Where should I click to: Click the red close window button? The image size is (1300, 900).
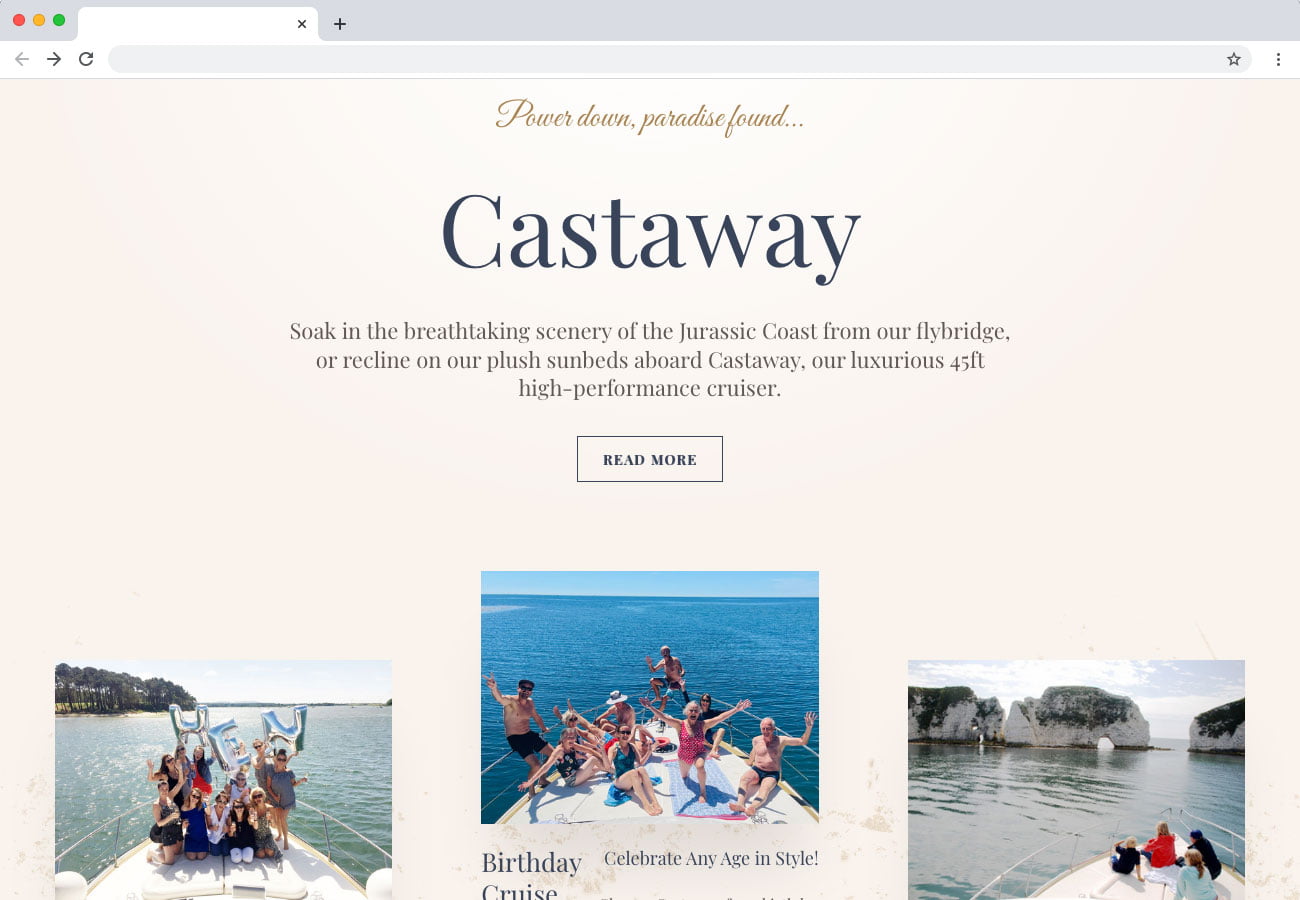[19, 20]
